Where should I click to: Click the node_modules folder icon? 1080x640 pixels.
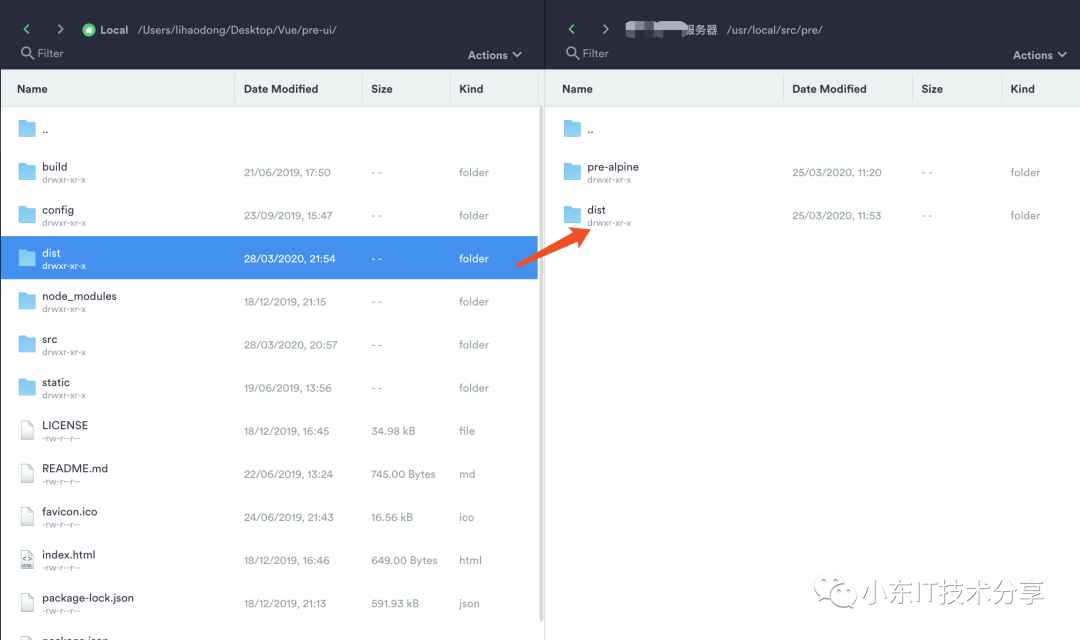[x=27, y=301]
